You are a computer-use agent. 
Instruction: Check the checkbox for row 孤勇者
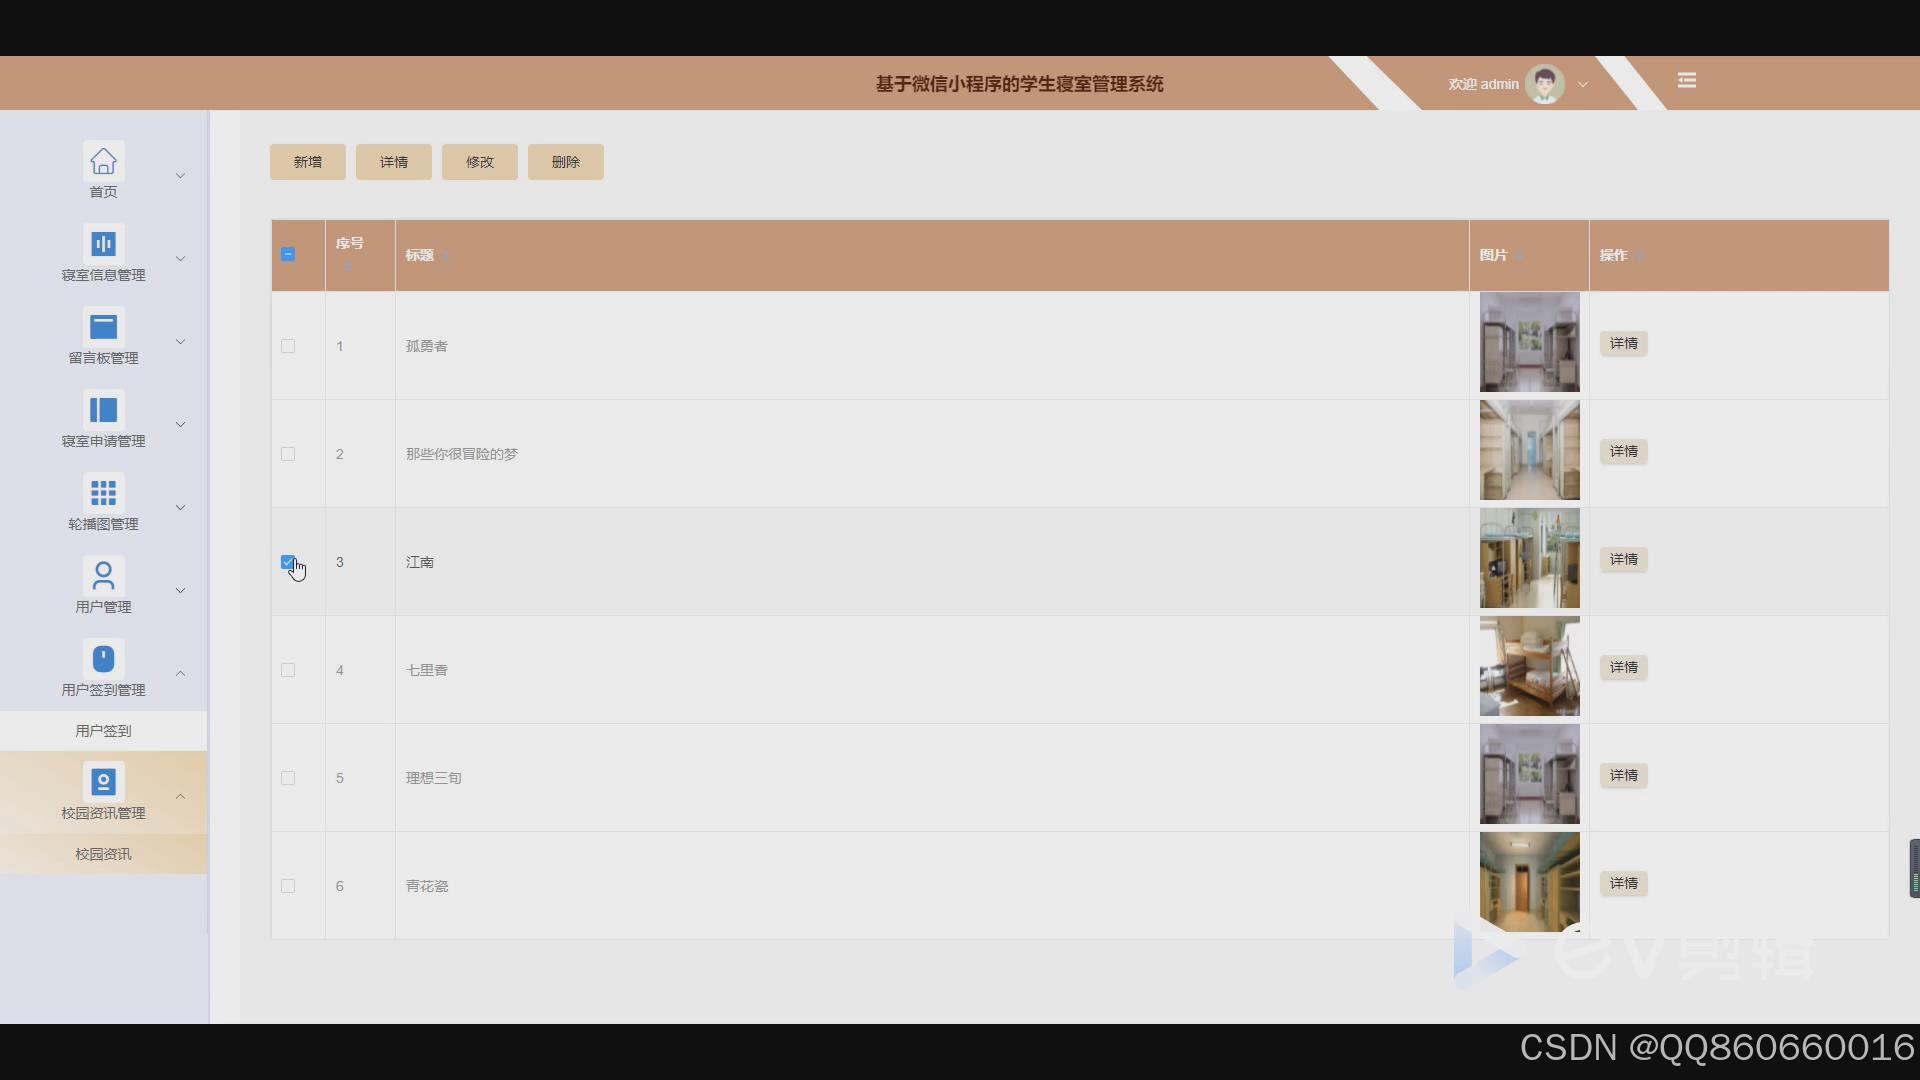tap(288, 346)
